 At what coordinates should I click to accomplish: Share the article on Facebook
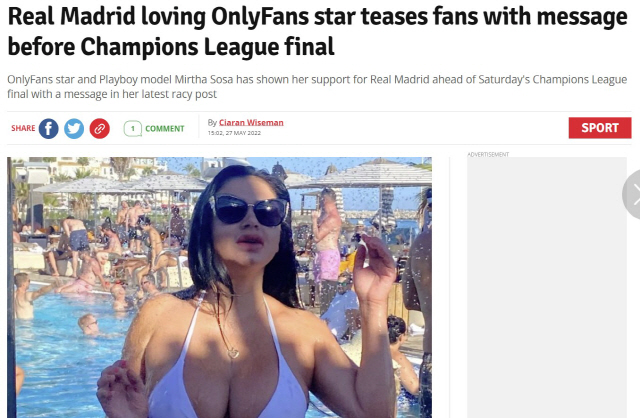click(x=49, y=129)
